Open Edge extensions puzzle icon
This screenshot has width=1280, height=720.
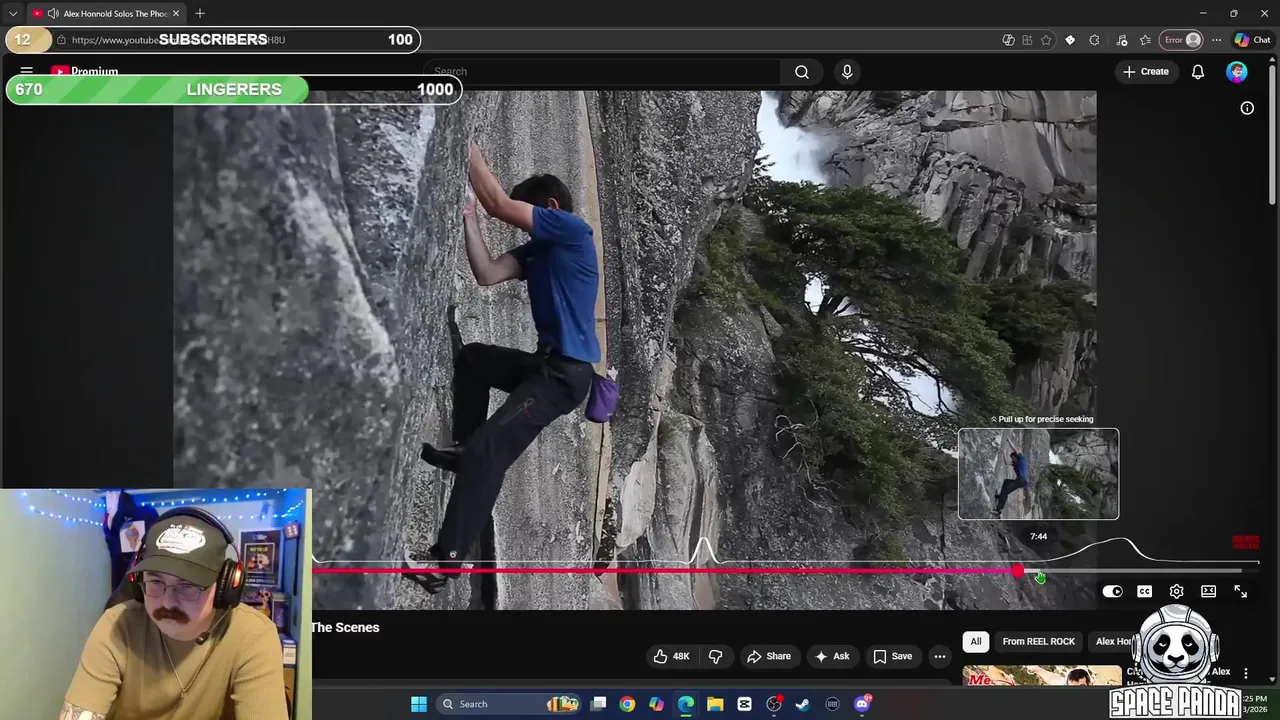(1094, 40)
